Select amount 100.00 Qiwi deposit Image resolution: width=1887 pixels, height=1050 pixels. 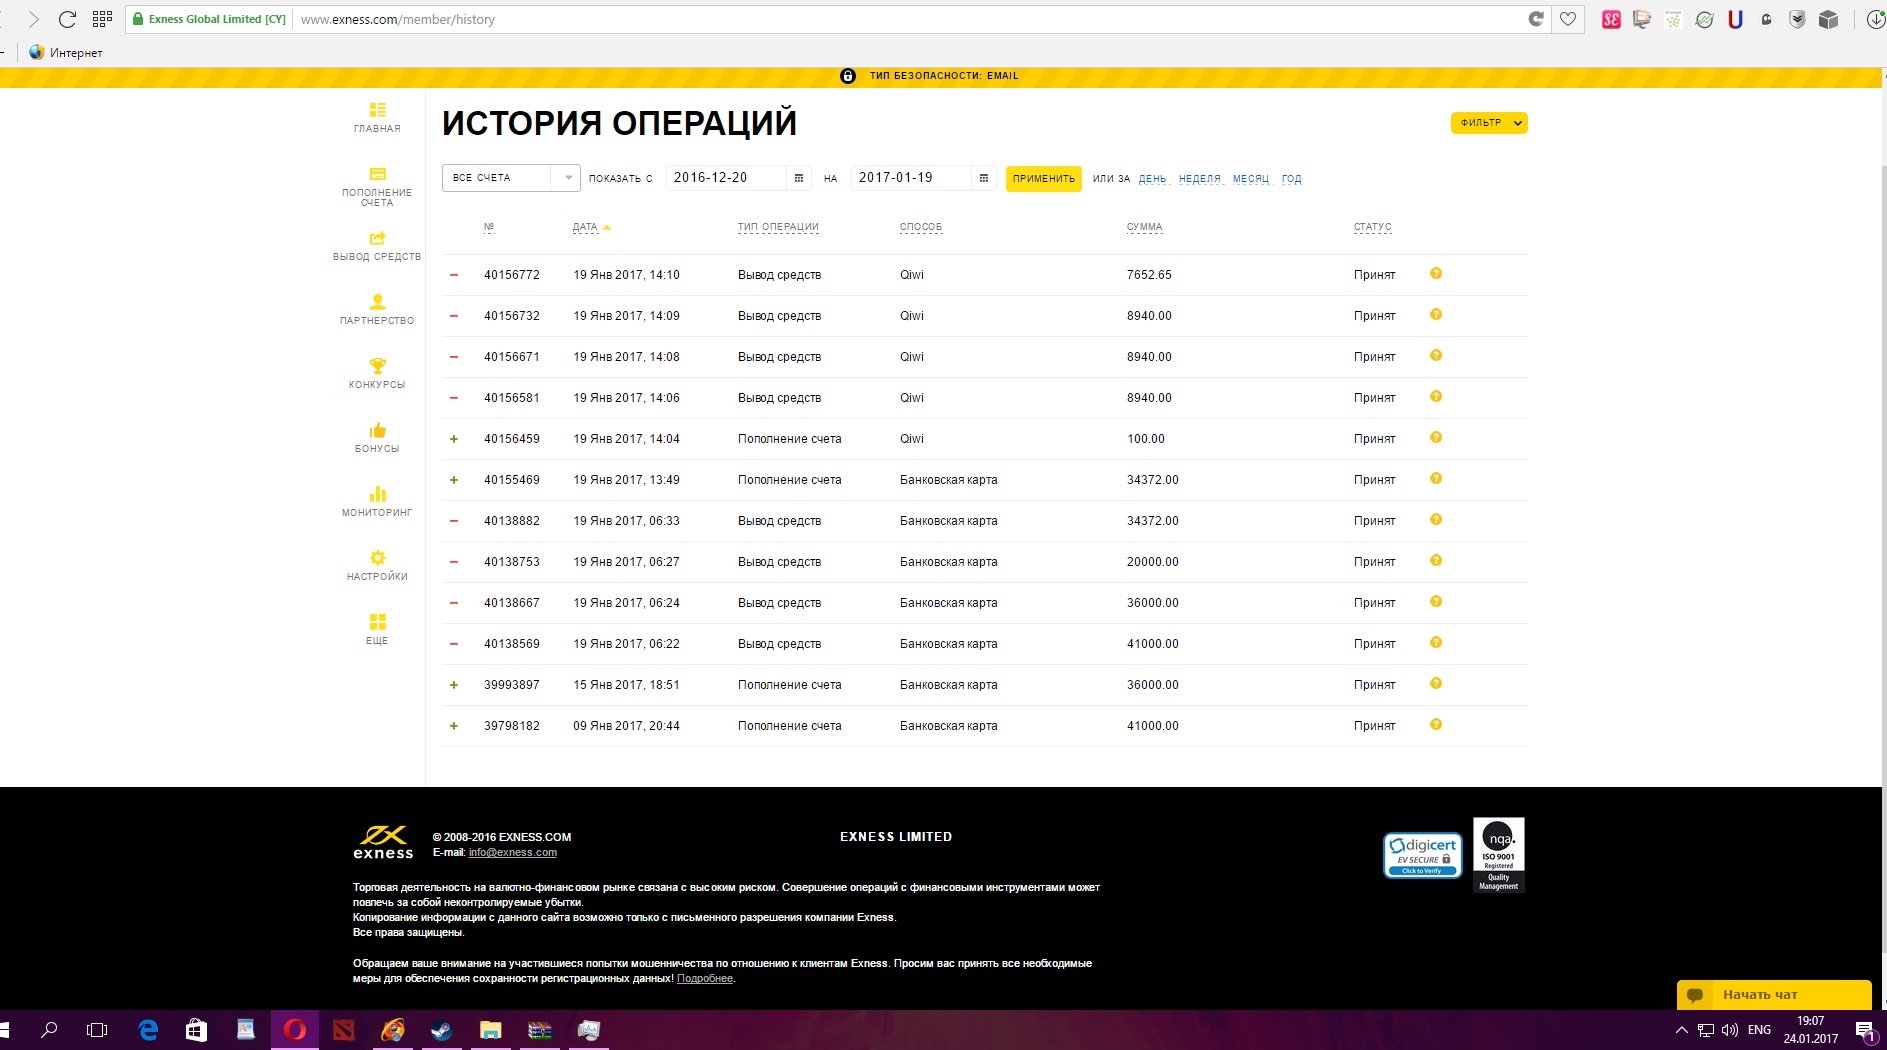click(x=1146, y=439)
